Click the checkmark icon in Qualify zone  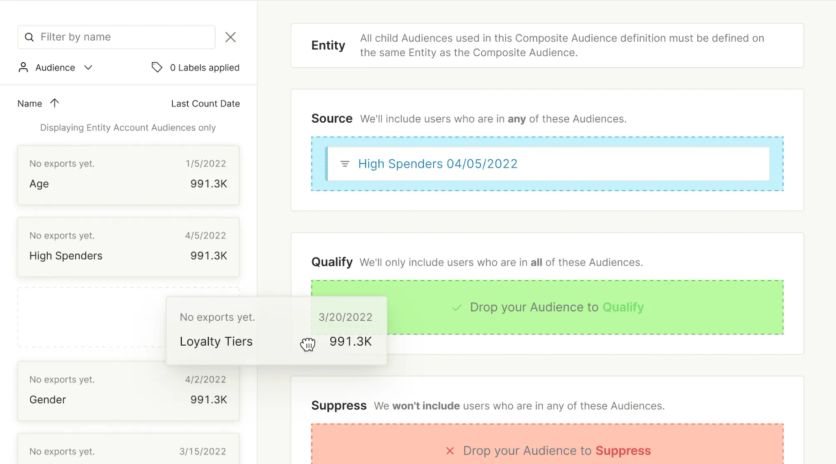(456, 308)
